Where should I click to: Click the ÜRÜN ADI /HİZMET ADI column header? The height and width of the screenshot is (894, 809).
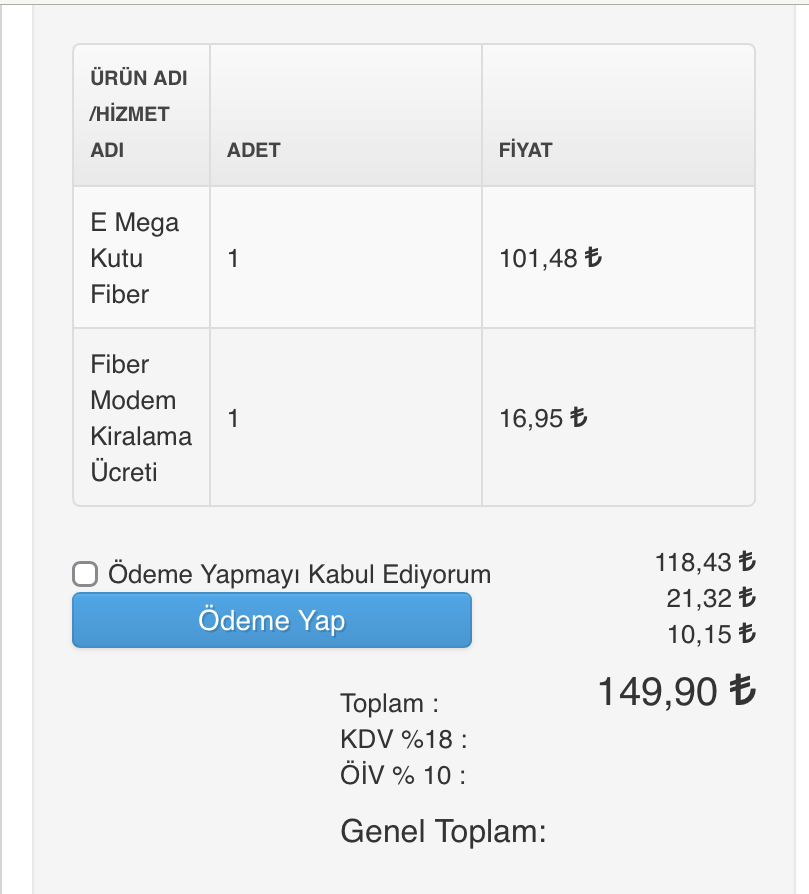(139, 114)
